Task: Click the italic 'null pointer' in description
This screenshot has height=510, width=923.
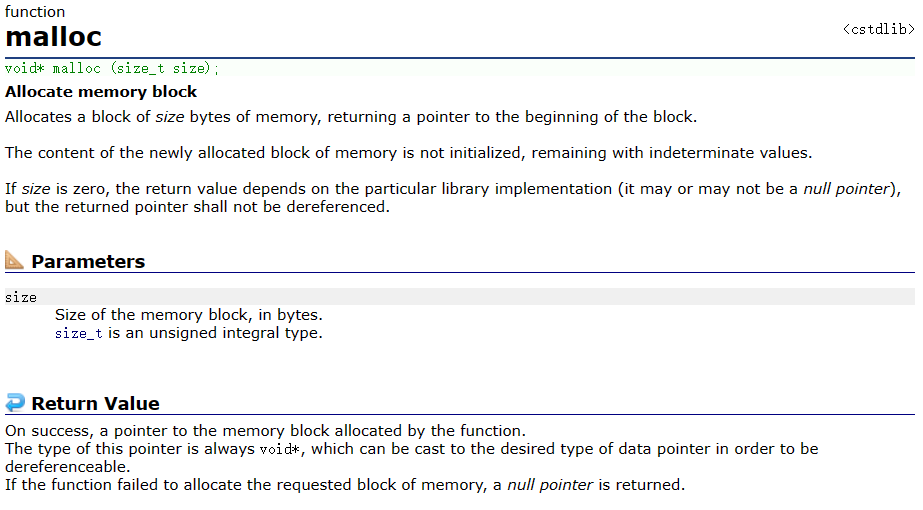Action: pyautogui.click(x=846, y=189)
